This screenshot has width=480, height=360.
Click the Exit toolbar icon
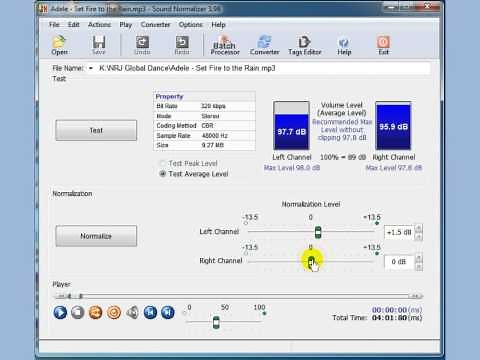(383, 45)
